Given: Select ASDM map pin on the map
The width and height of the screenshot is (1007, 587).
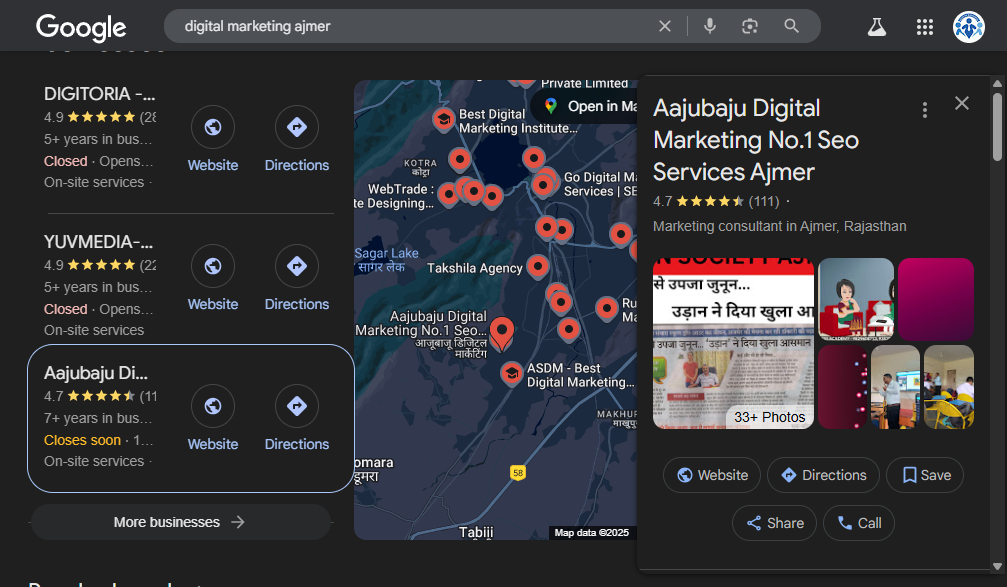Looking at the screenshot, I should [x=511, y=373].
